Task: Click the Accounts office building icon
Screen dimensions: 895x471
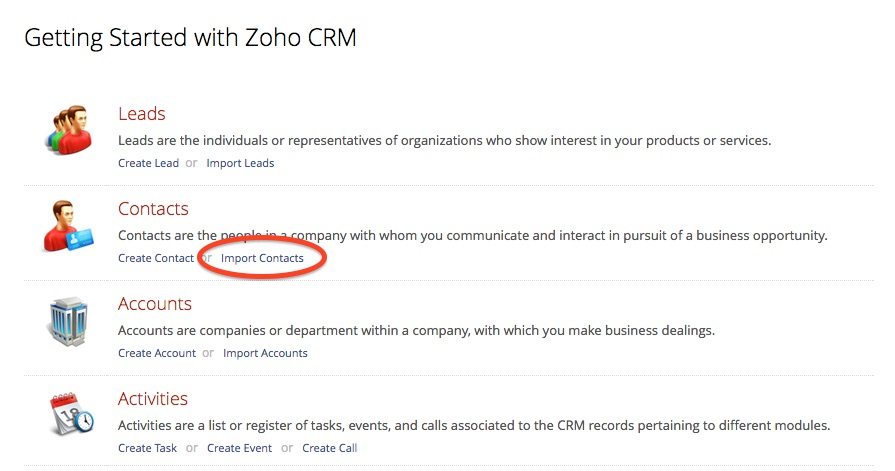Action: (68, 321)
